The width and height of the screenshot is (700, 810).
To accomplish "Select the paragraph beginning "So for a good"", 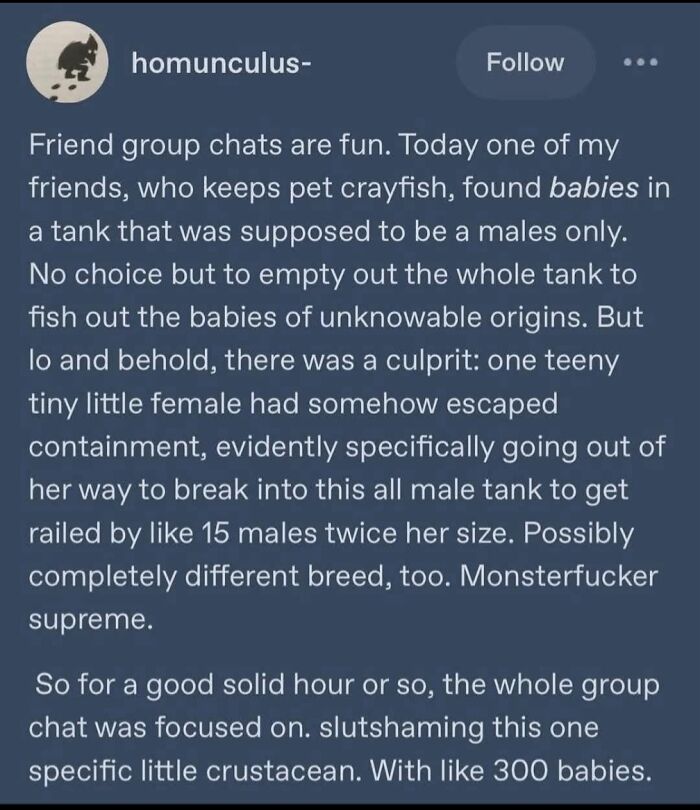I will (344, 727).
